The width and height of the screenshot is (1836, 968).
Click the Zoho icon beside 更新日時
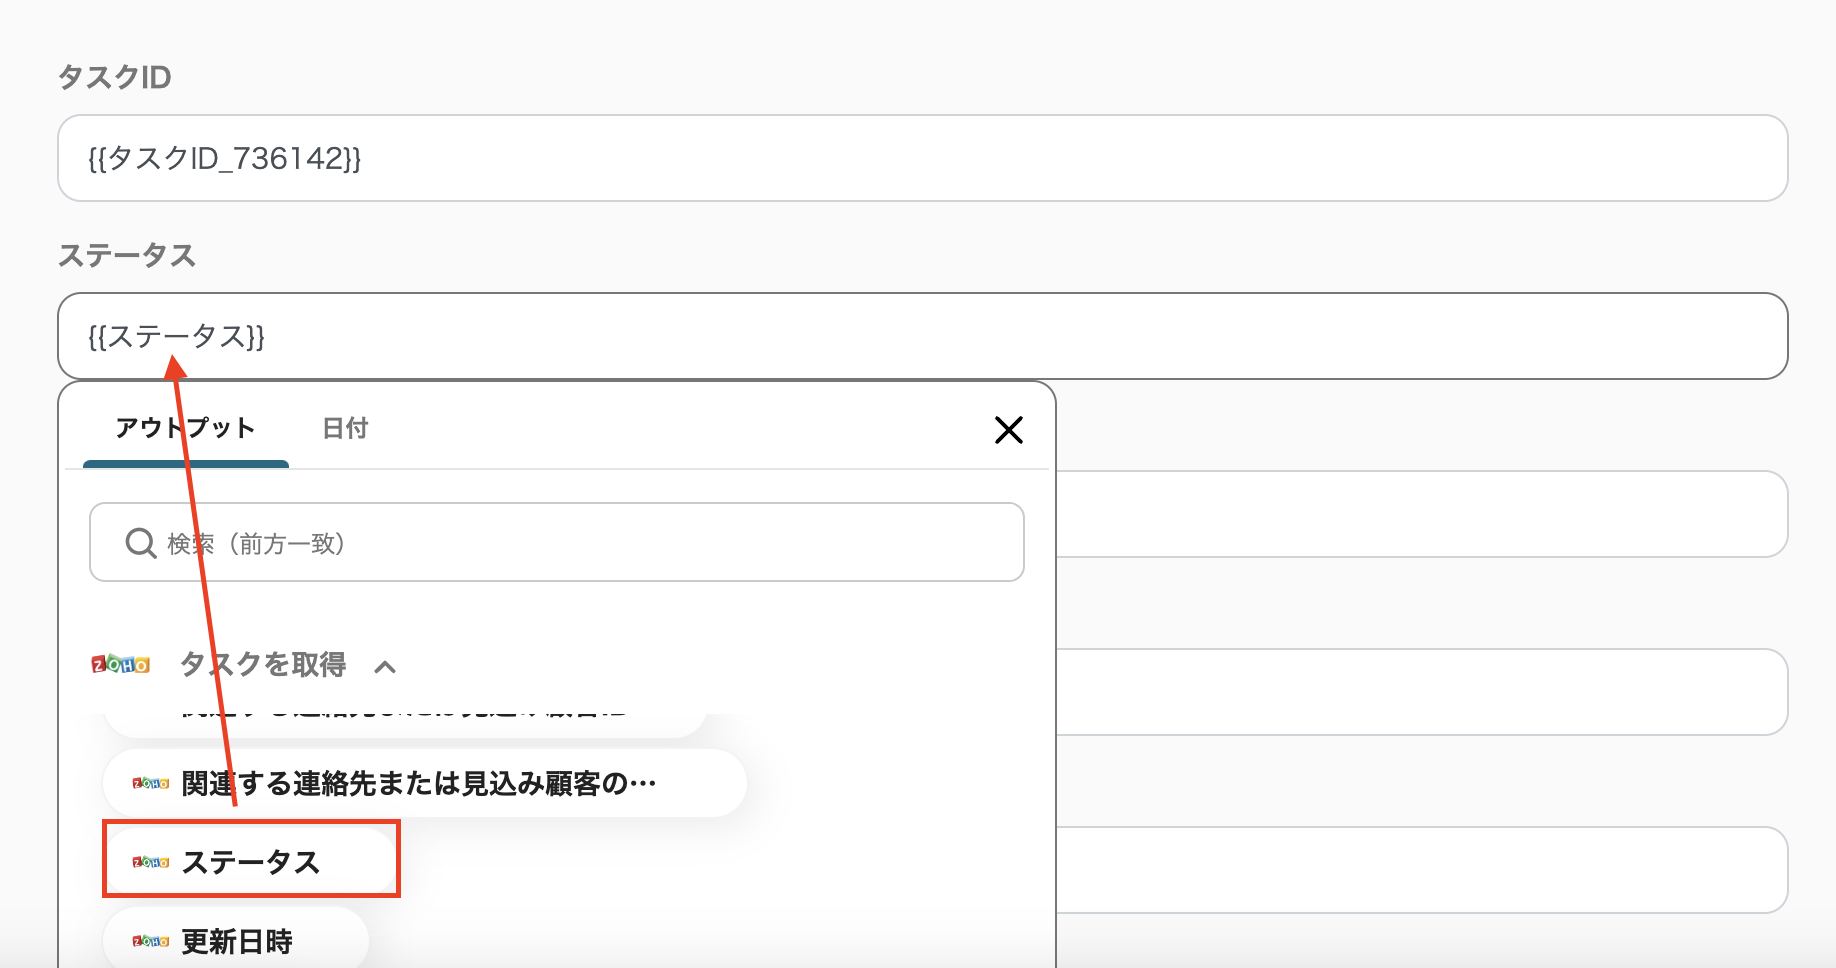coord(146,940)
